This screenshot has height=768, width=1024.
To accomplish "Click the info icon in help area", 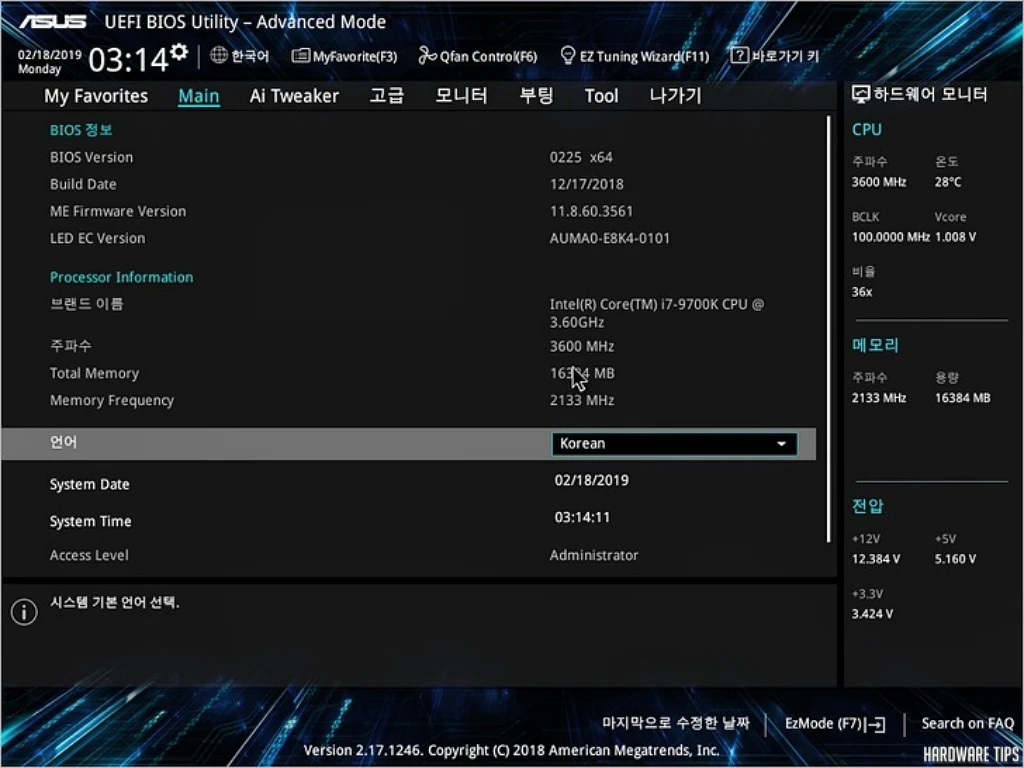I will [x=24, y=612].
